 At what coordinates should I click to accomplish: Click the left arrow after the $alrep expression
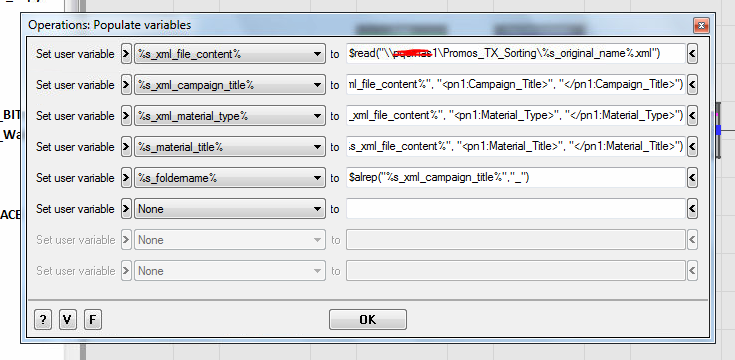pyautogui.click(x=692, y=178)
